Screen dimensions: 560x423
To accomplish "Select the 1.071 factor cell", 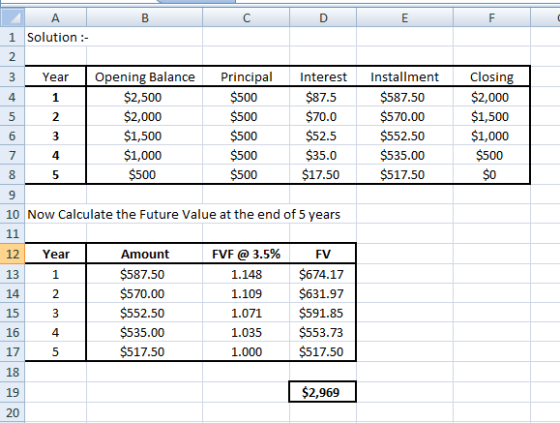I will (246, 313).
